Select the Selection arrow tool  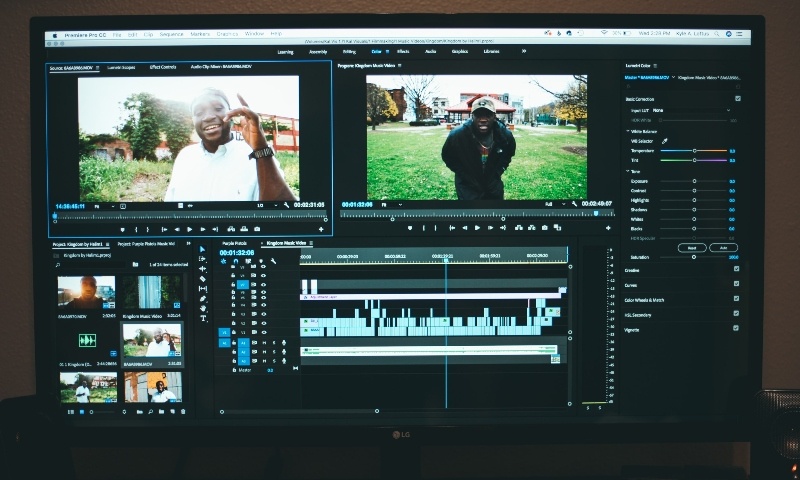(x=203, y=249)
